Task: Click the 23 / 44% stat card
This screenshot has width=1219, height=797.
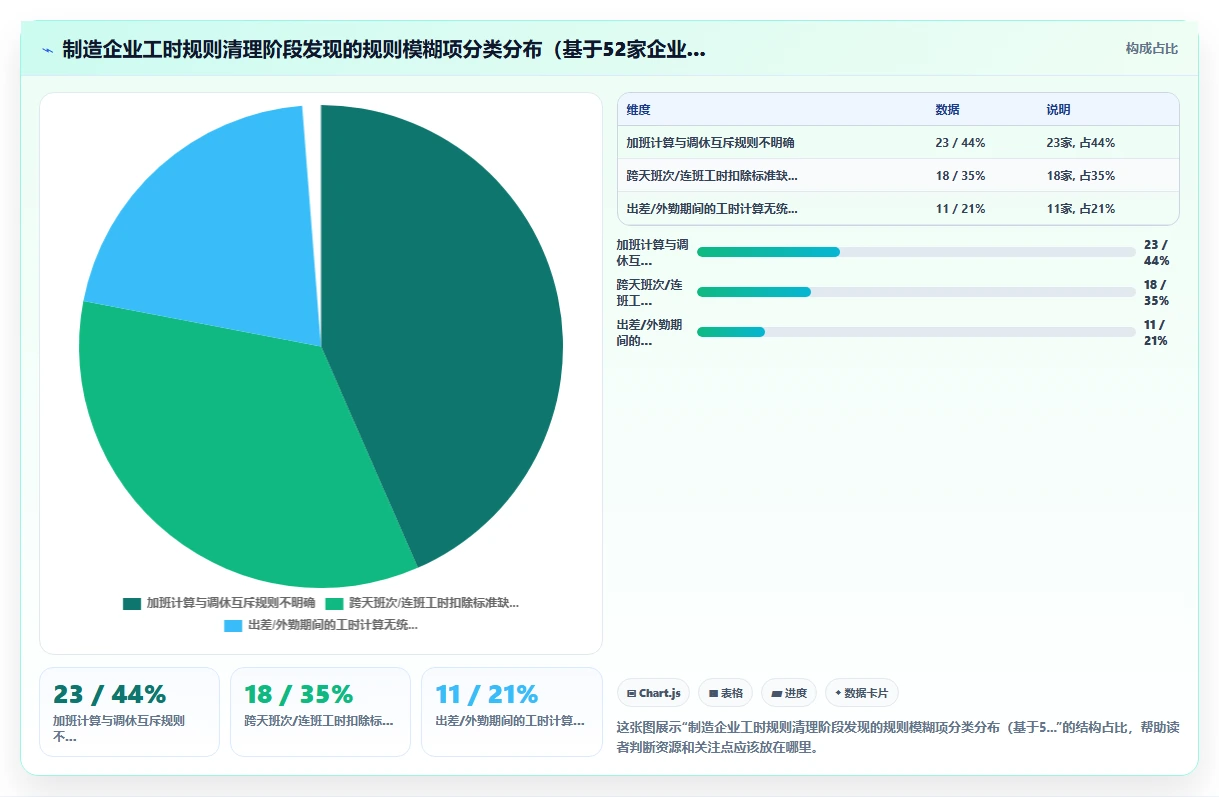Action: 129,712
